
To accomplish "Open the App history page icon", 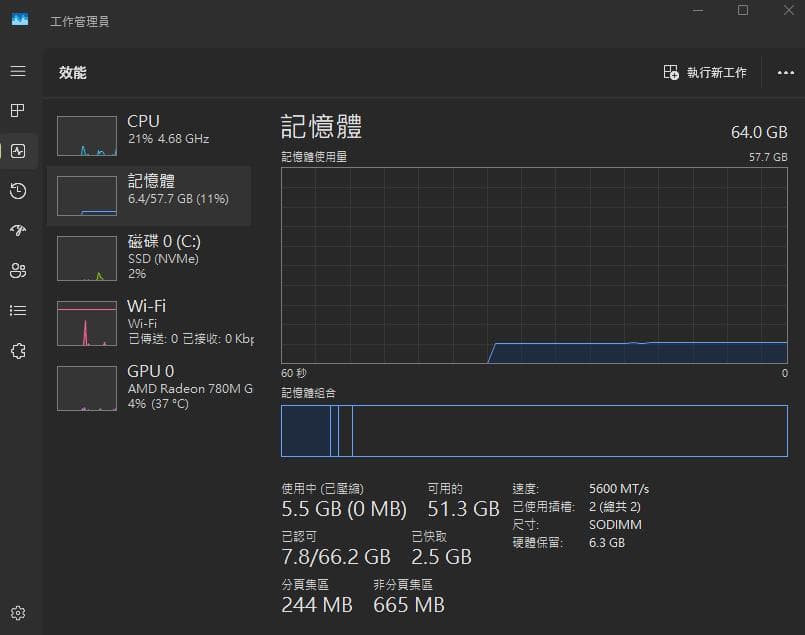I will (17, 191).
